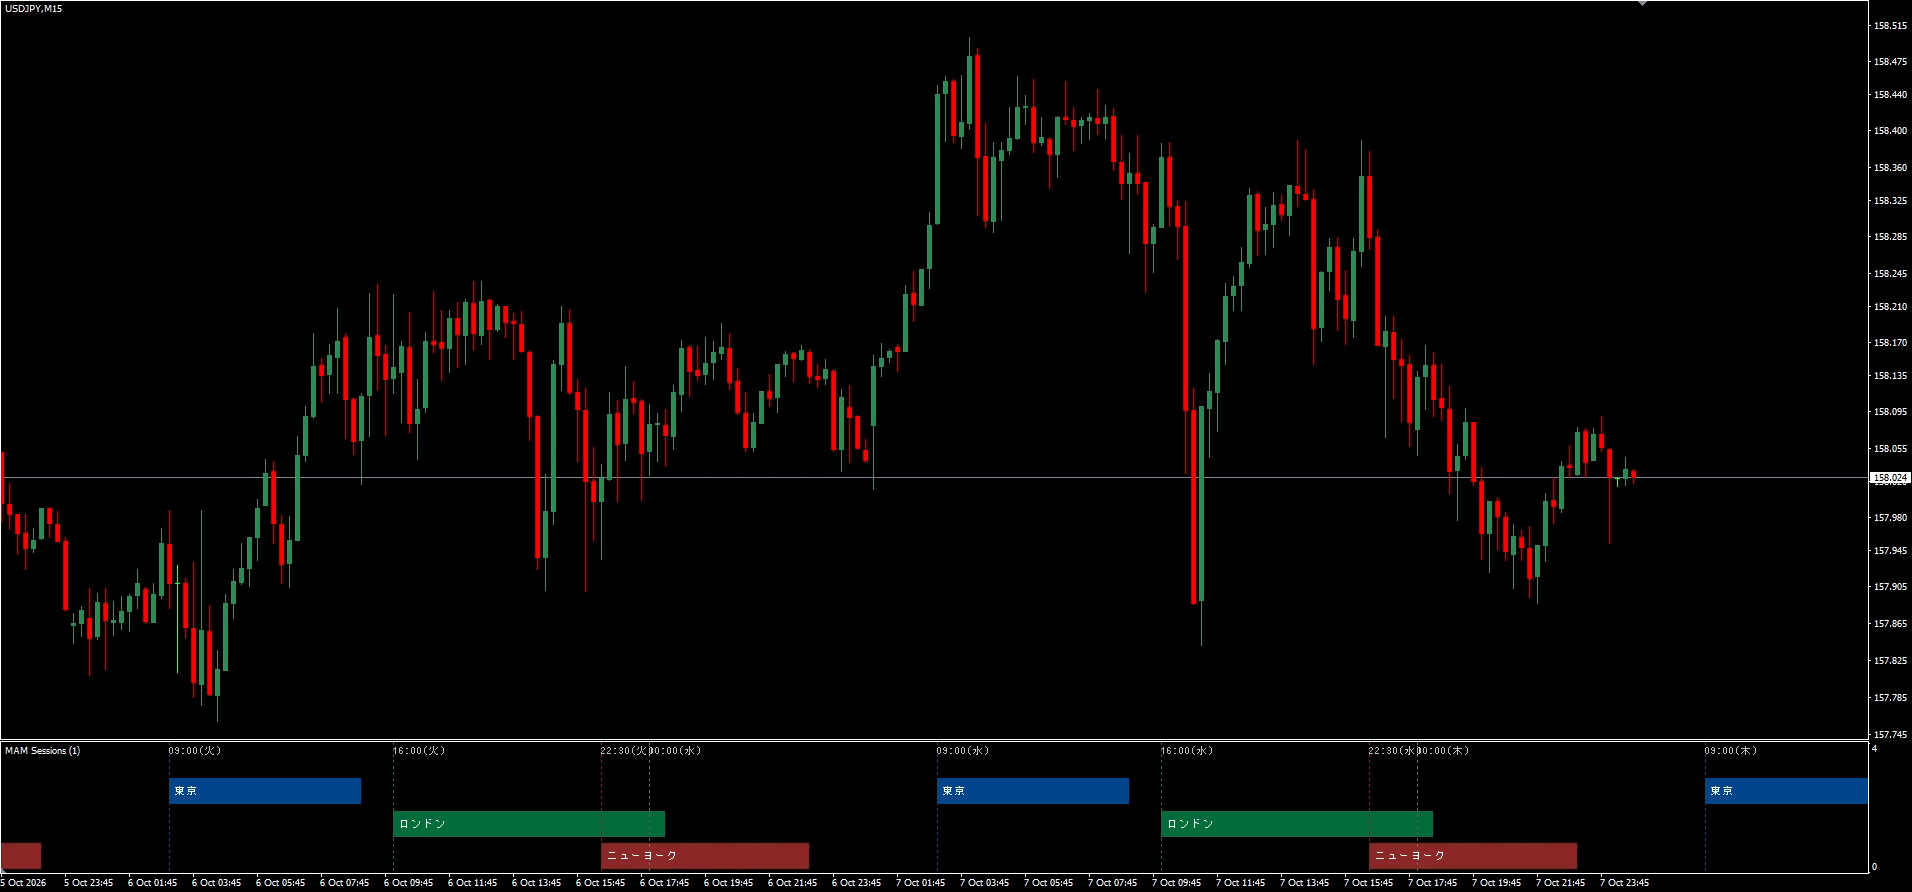Click the 158.515 price scale value

(x=1890, y=26)
